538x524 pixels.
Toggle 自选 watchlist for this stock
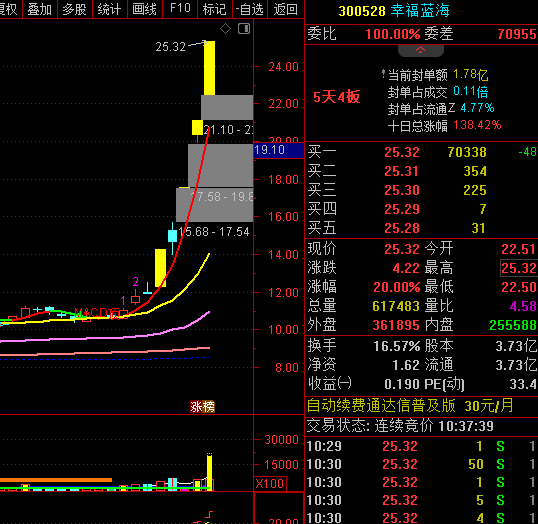click(250, 9)
